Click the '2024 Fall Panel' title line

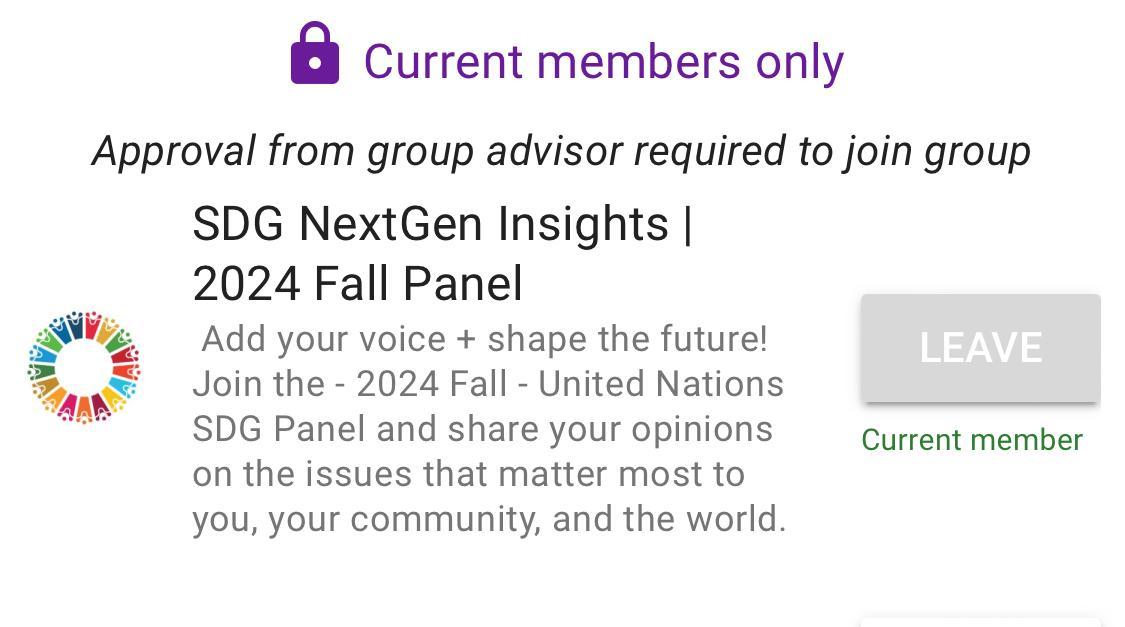click(357, 284)
